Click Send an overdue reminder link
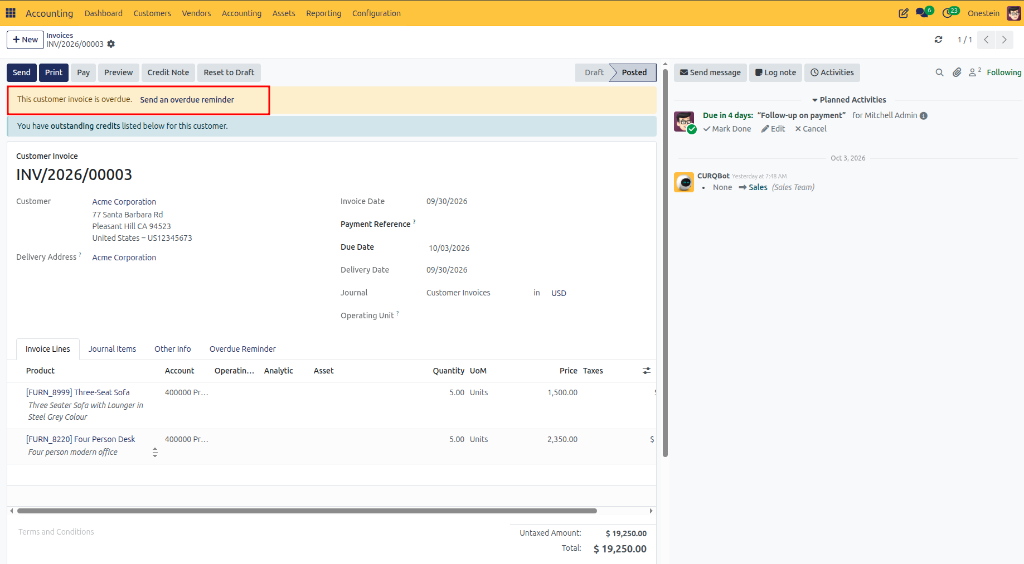The image size is (1024, 564). [187, 100]
